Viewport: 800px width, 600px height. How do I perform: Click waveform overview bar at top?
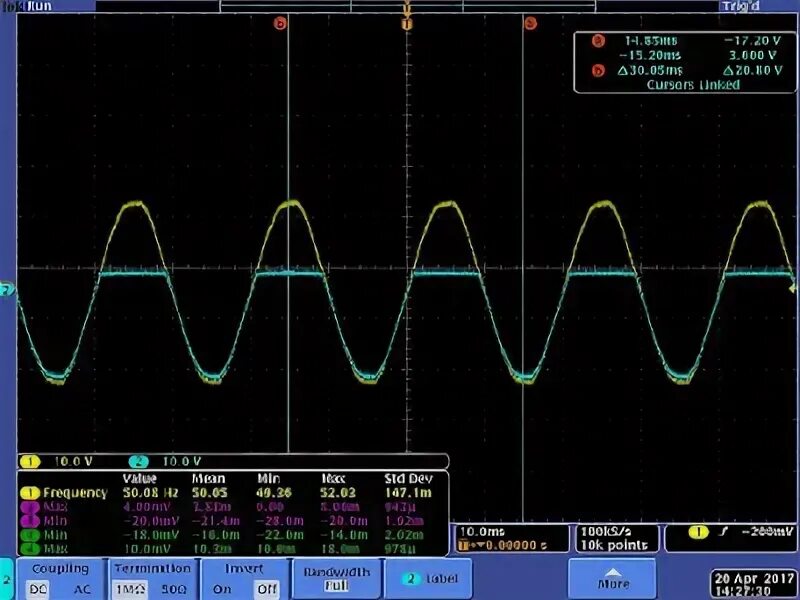click(x=407, y=6)
